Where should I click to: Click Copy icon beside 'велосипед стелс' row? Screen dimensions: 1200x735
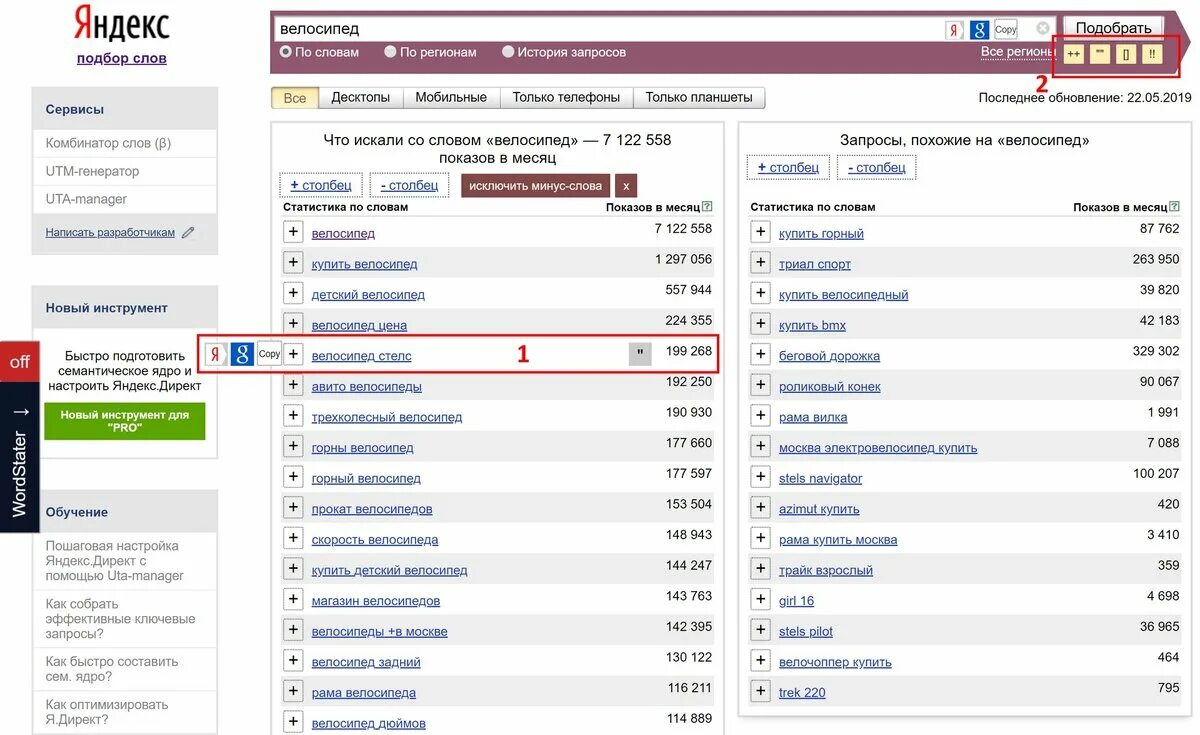(x=269, y=354)
